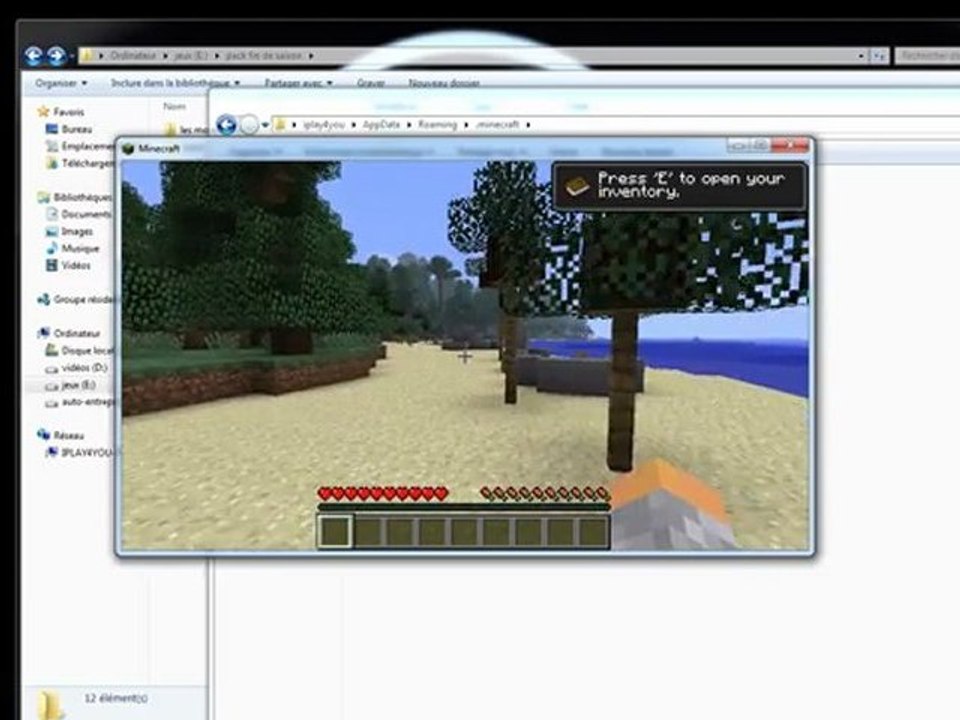The image size is (960, 720).
Task: Click the AppData breadcrumb segment
Action: pos(381,125)
